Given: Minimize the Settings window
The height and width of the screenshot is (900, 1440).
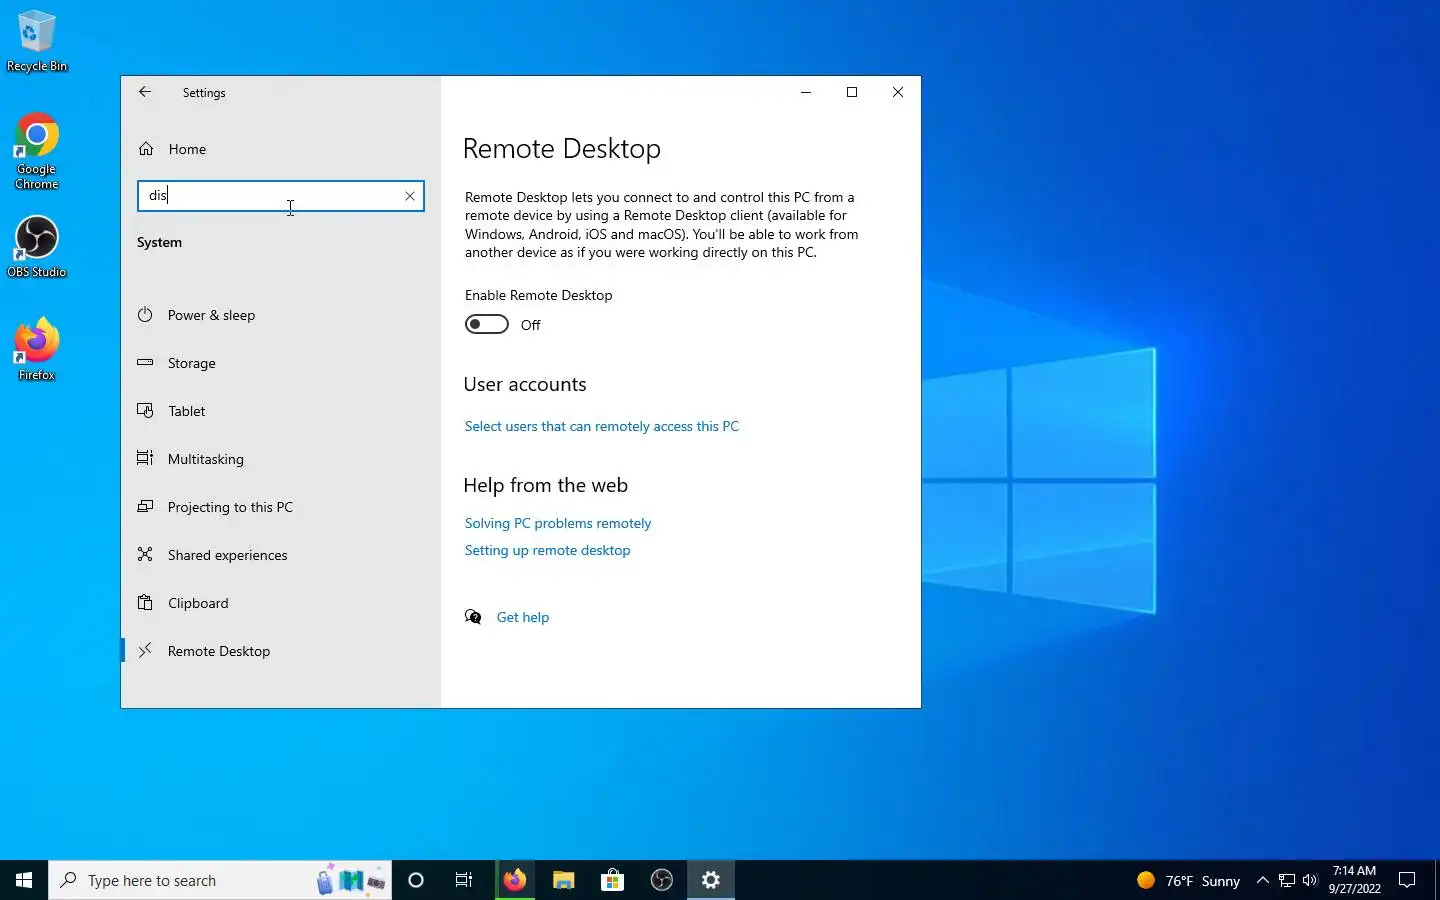Looking at the screenshot, I should 806,92.
